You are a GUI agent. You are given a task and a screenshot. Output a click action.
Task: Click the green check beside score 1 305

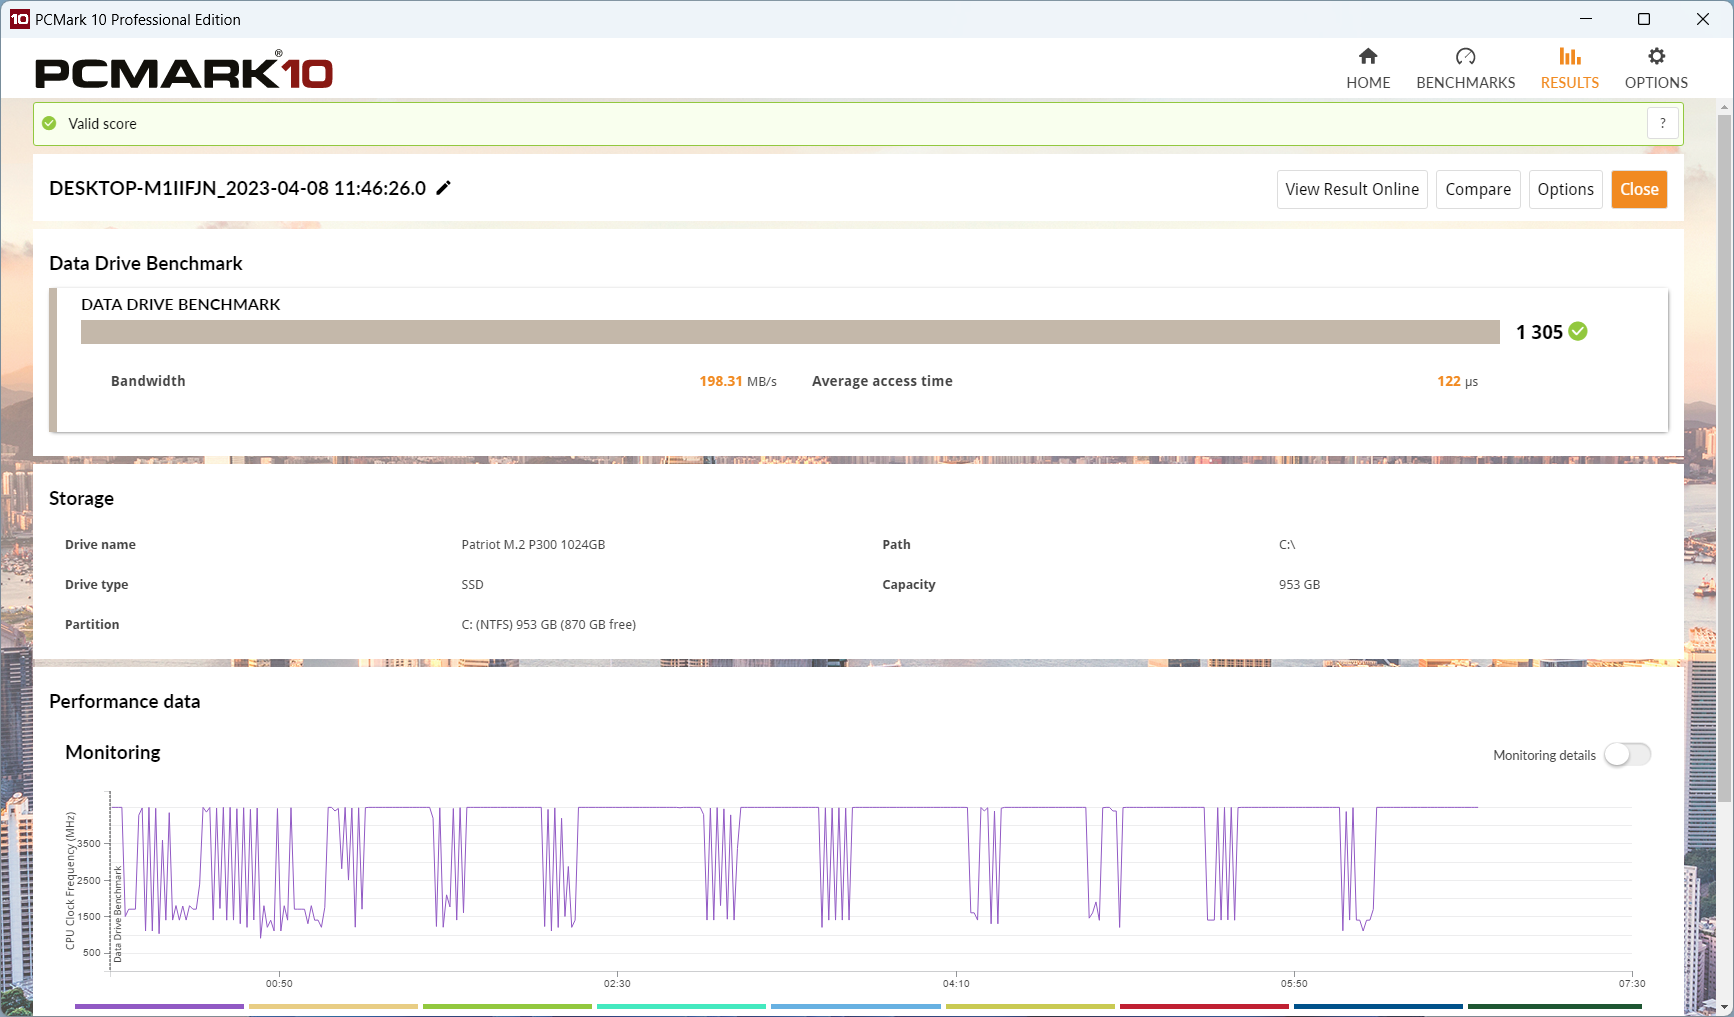(x=1578, y=332)
